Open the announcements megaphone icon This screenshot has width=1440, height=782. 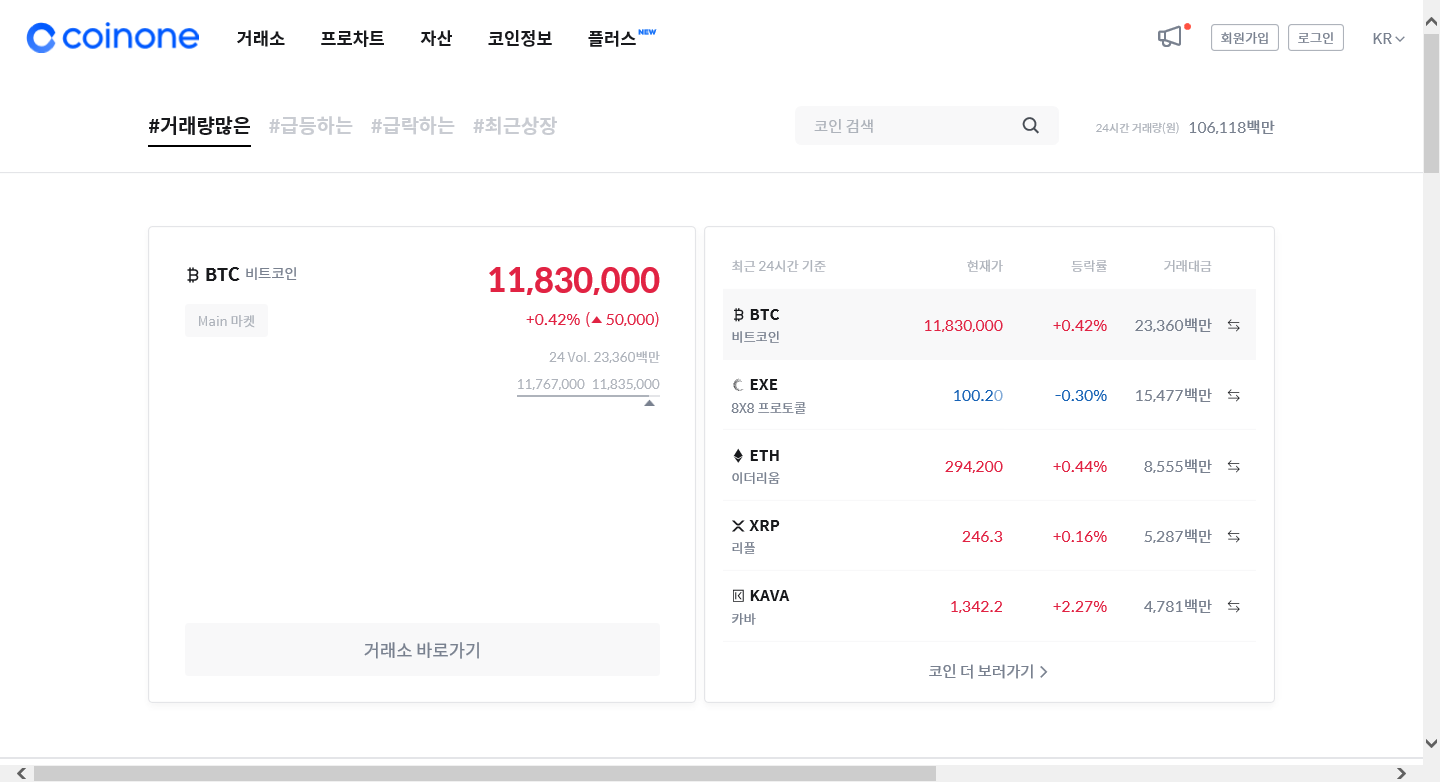1170,37
